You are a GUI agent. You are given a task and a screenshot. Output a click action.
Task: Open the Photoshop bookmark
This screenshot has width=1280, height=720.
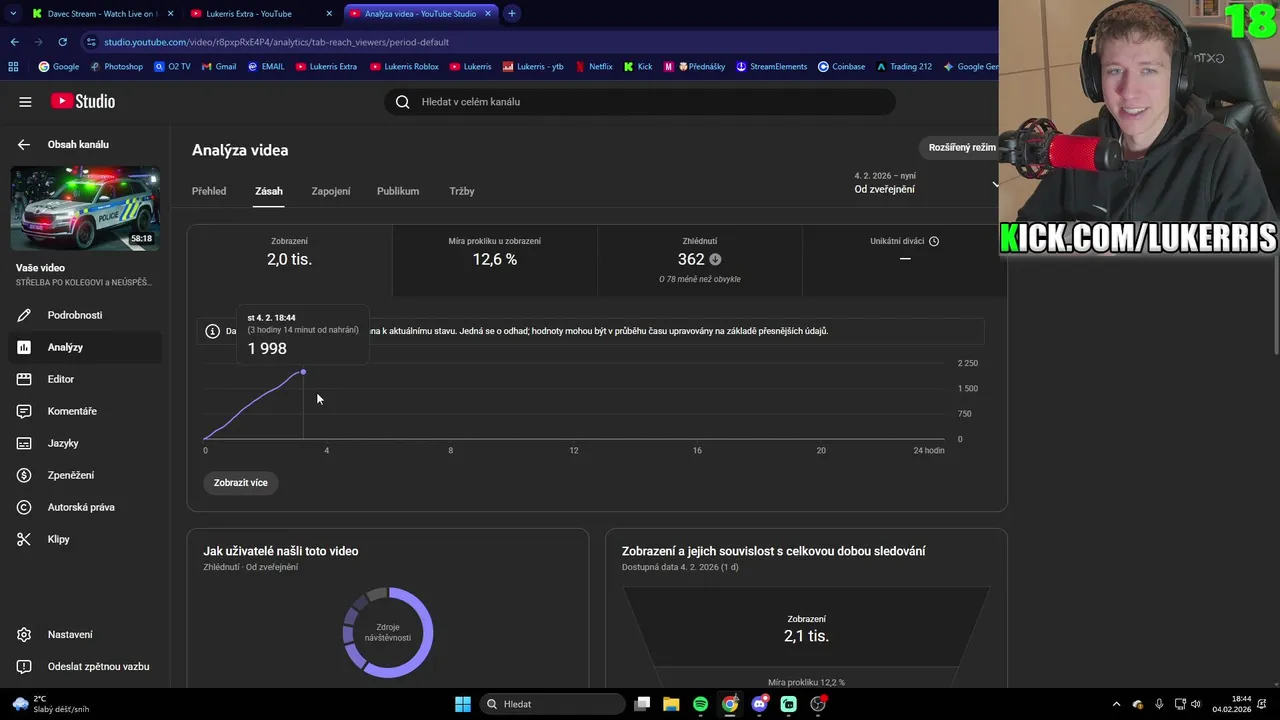(116, 67)
